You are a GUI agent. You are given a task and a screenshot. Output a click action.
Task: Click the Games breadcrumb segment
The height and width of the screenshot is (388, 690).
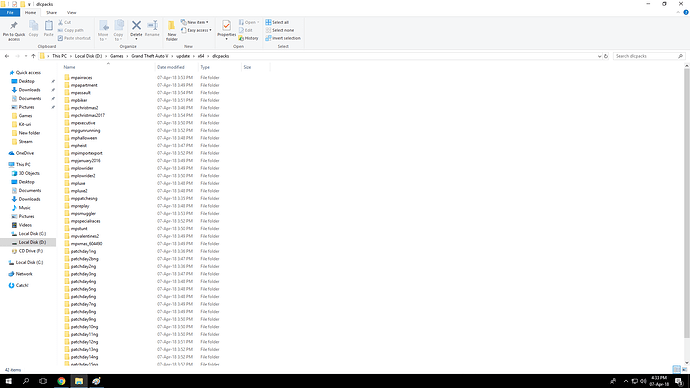pyautogui.click(x=117, y=56)
